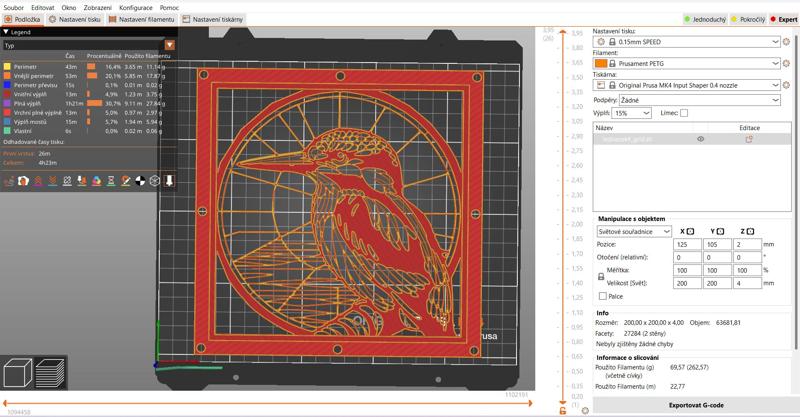This screenshot has height=417, width=800.
Task: Open the Editovat menu
Action: (x=43, y=8)
